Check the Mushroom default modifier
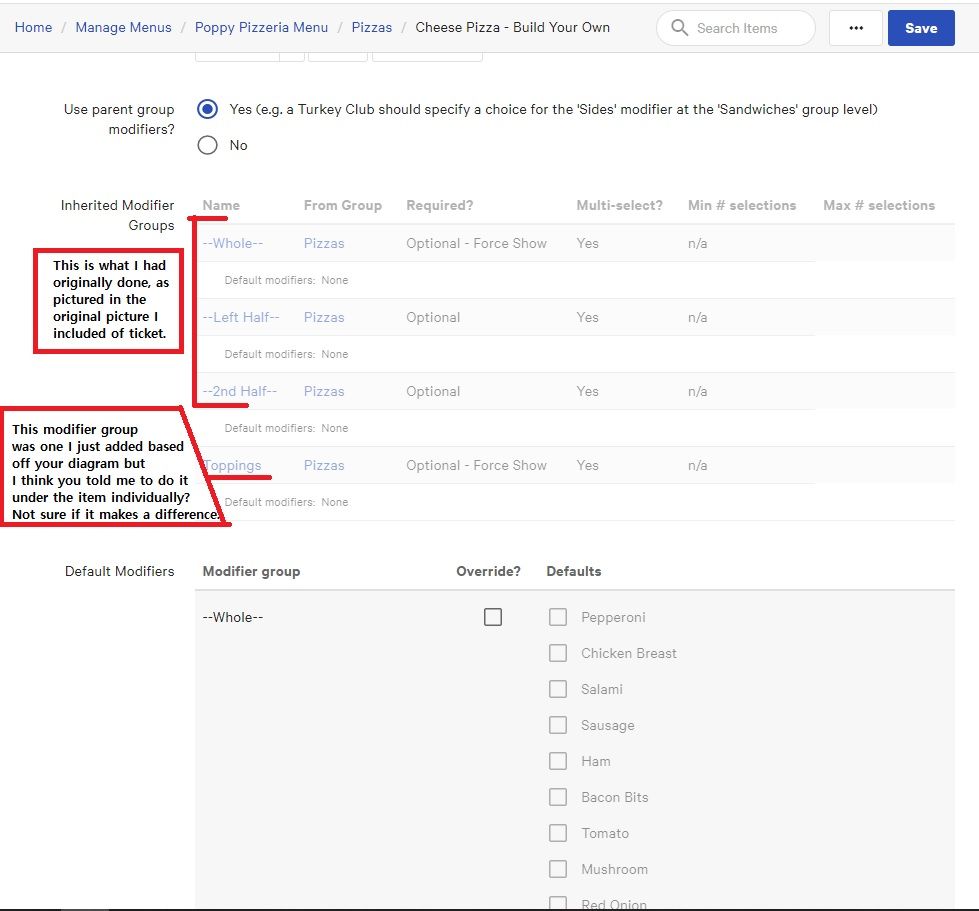The width and height of the screenshot is (979, 911). [558, 869]
